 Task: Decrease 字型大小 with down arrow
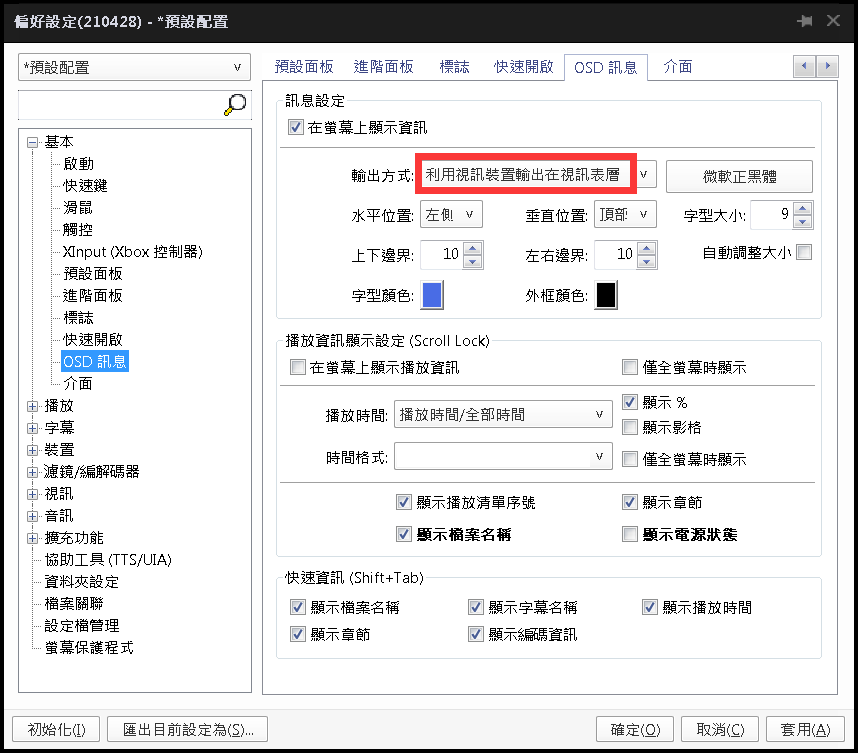tap(803, 222)
